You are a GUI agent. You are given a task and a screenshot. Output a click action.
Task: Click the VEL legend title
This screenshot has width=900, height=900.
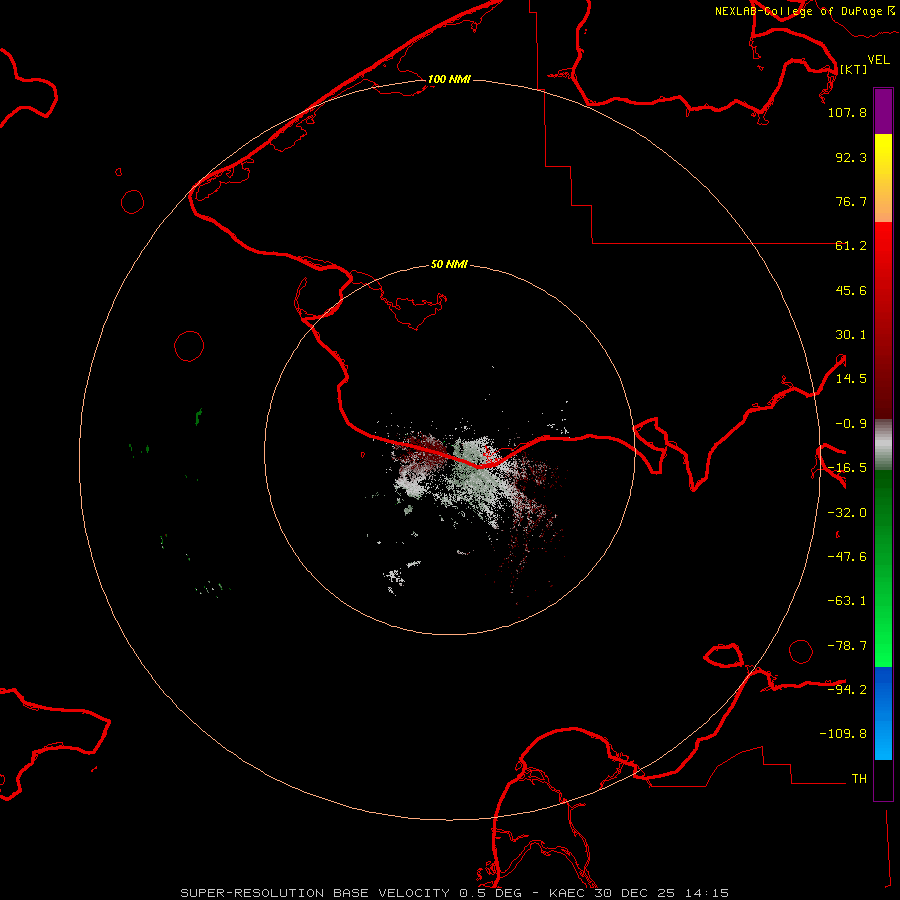click(878, 60)
